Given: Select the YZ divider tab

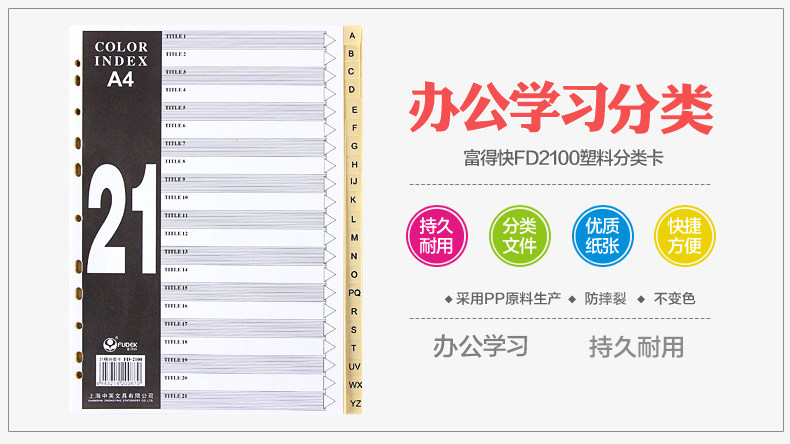Looking at the screenshot, I should coord(355,404).
